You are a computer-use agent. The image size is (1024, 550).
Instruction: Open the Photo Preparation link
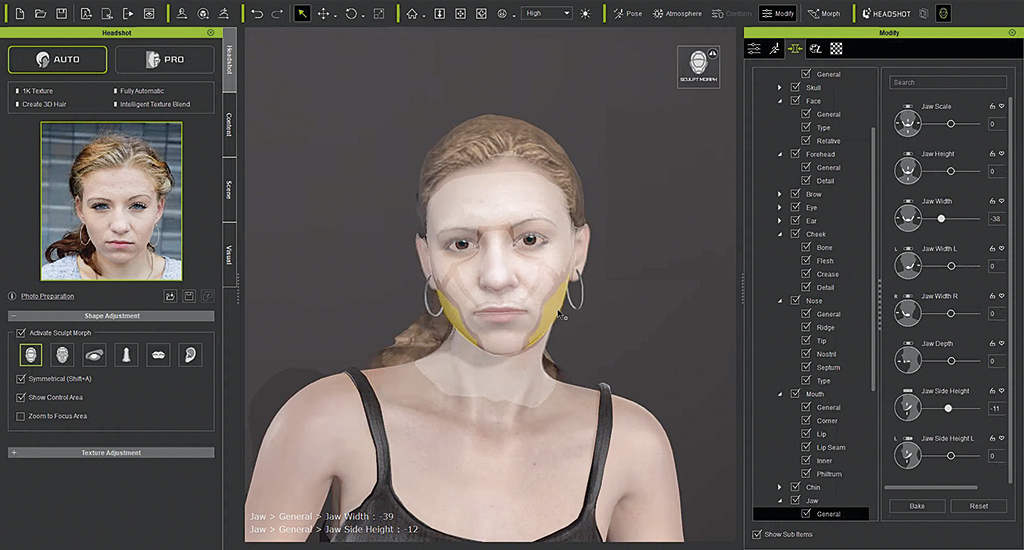tap(47, 296)
